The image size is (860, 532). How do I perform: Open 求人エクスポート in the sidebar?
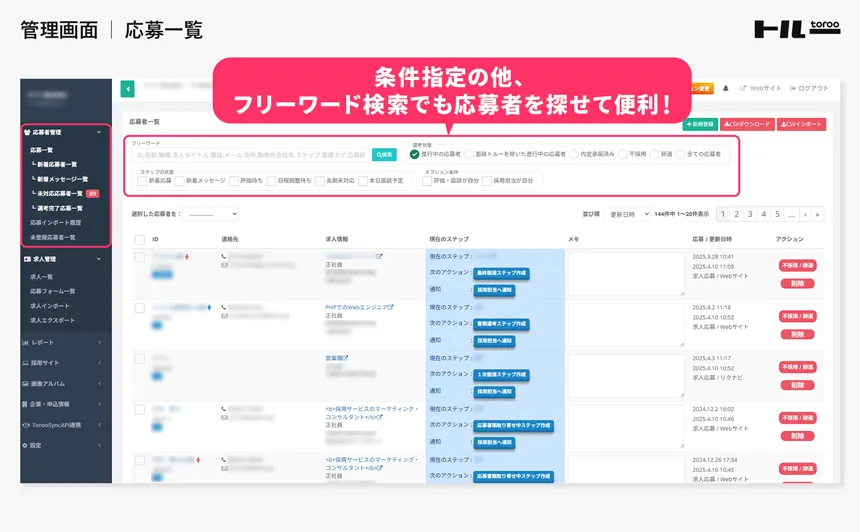[x=52, y=320]
